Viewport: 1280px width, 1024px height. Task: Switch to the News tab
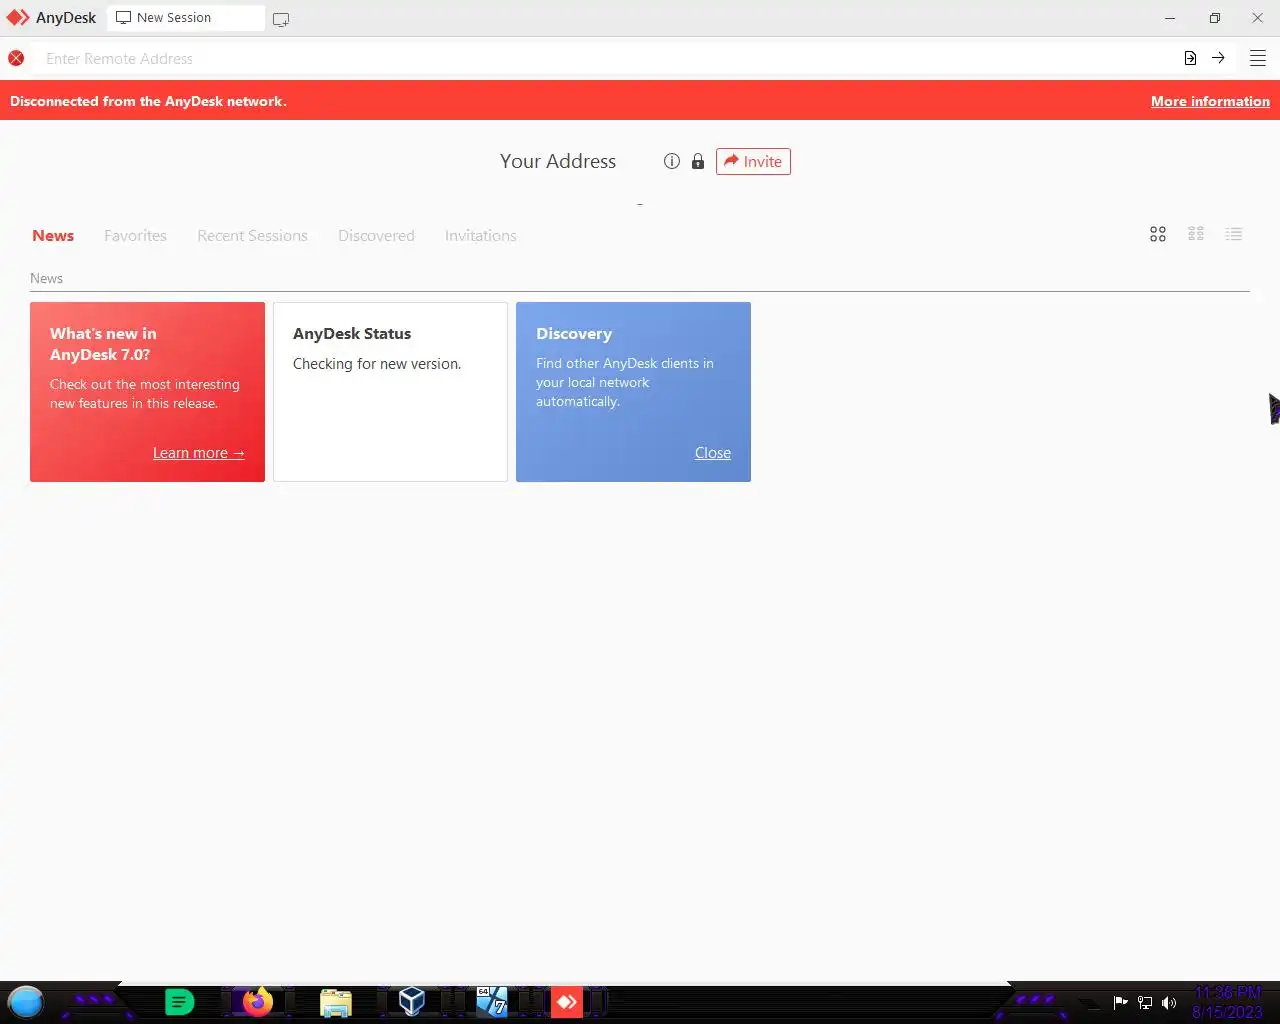[x=53, y=236]
